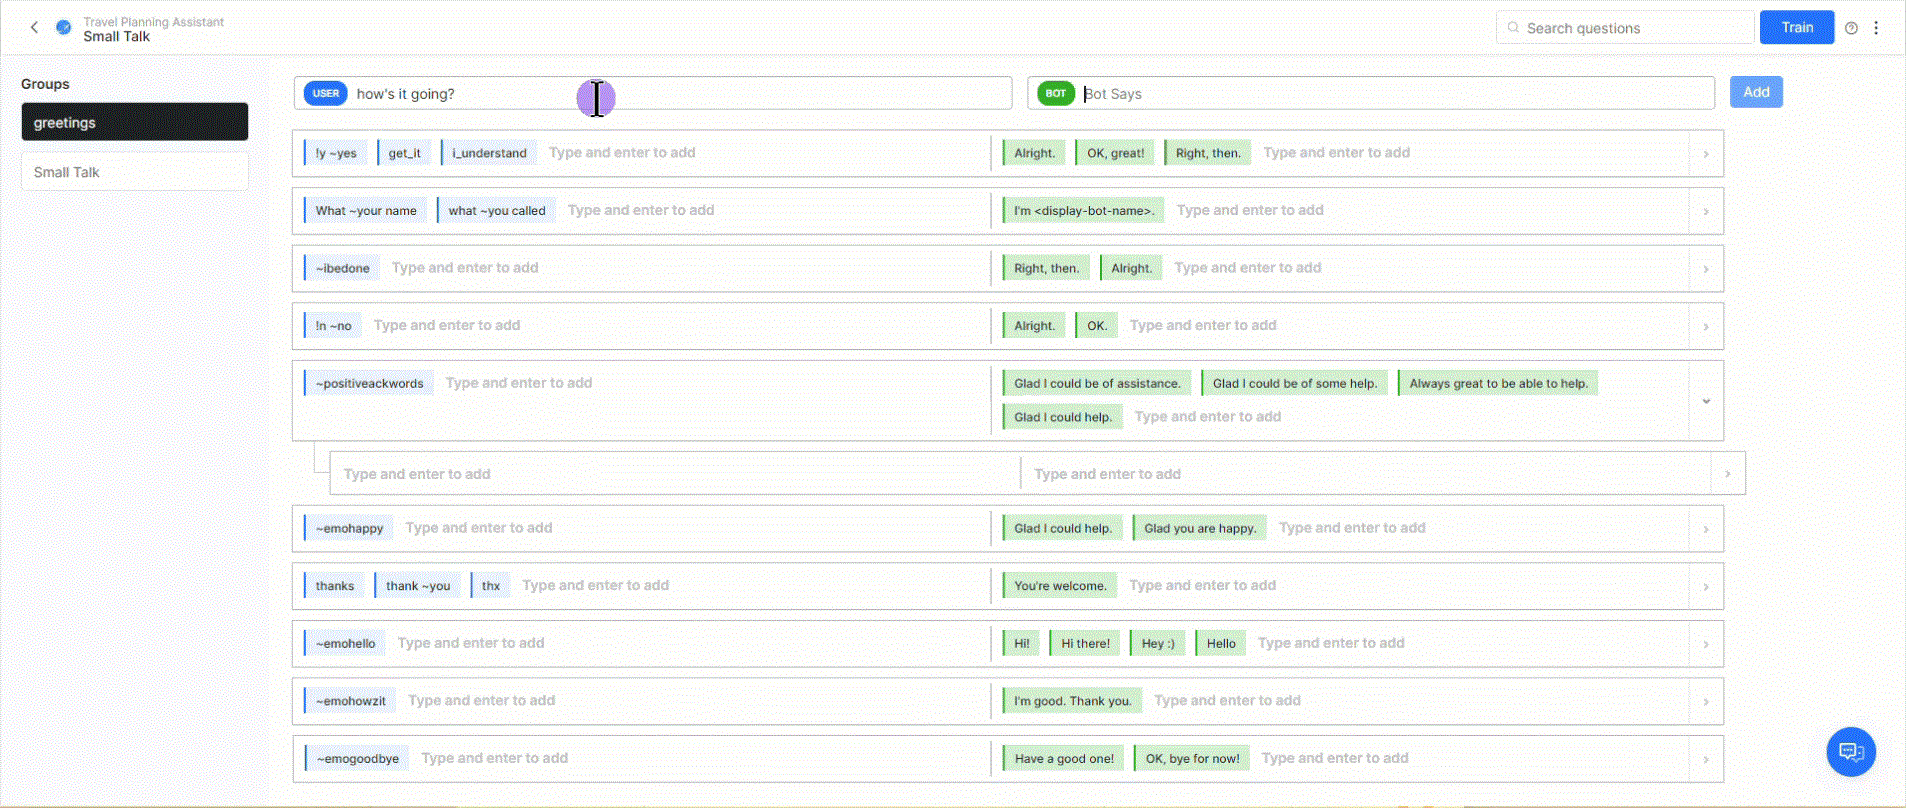Open the chat support bubble icon
The width and height of the screenshot is (1906, 808).
[x=1850, y=752]
